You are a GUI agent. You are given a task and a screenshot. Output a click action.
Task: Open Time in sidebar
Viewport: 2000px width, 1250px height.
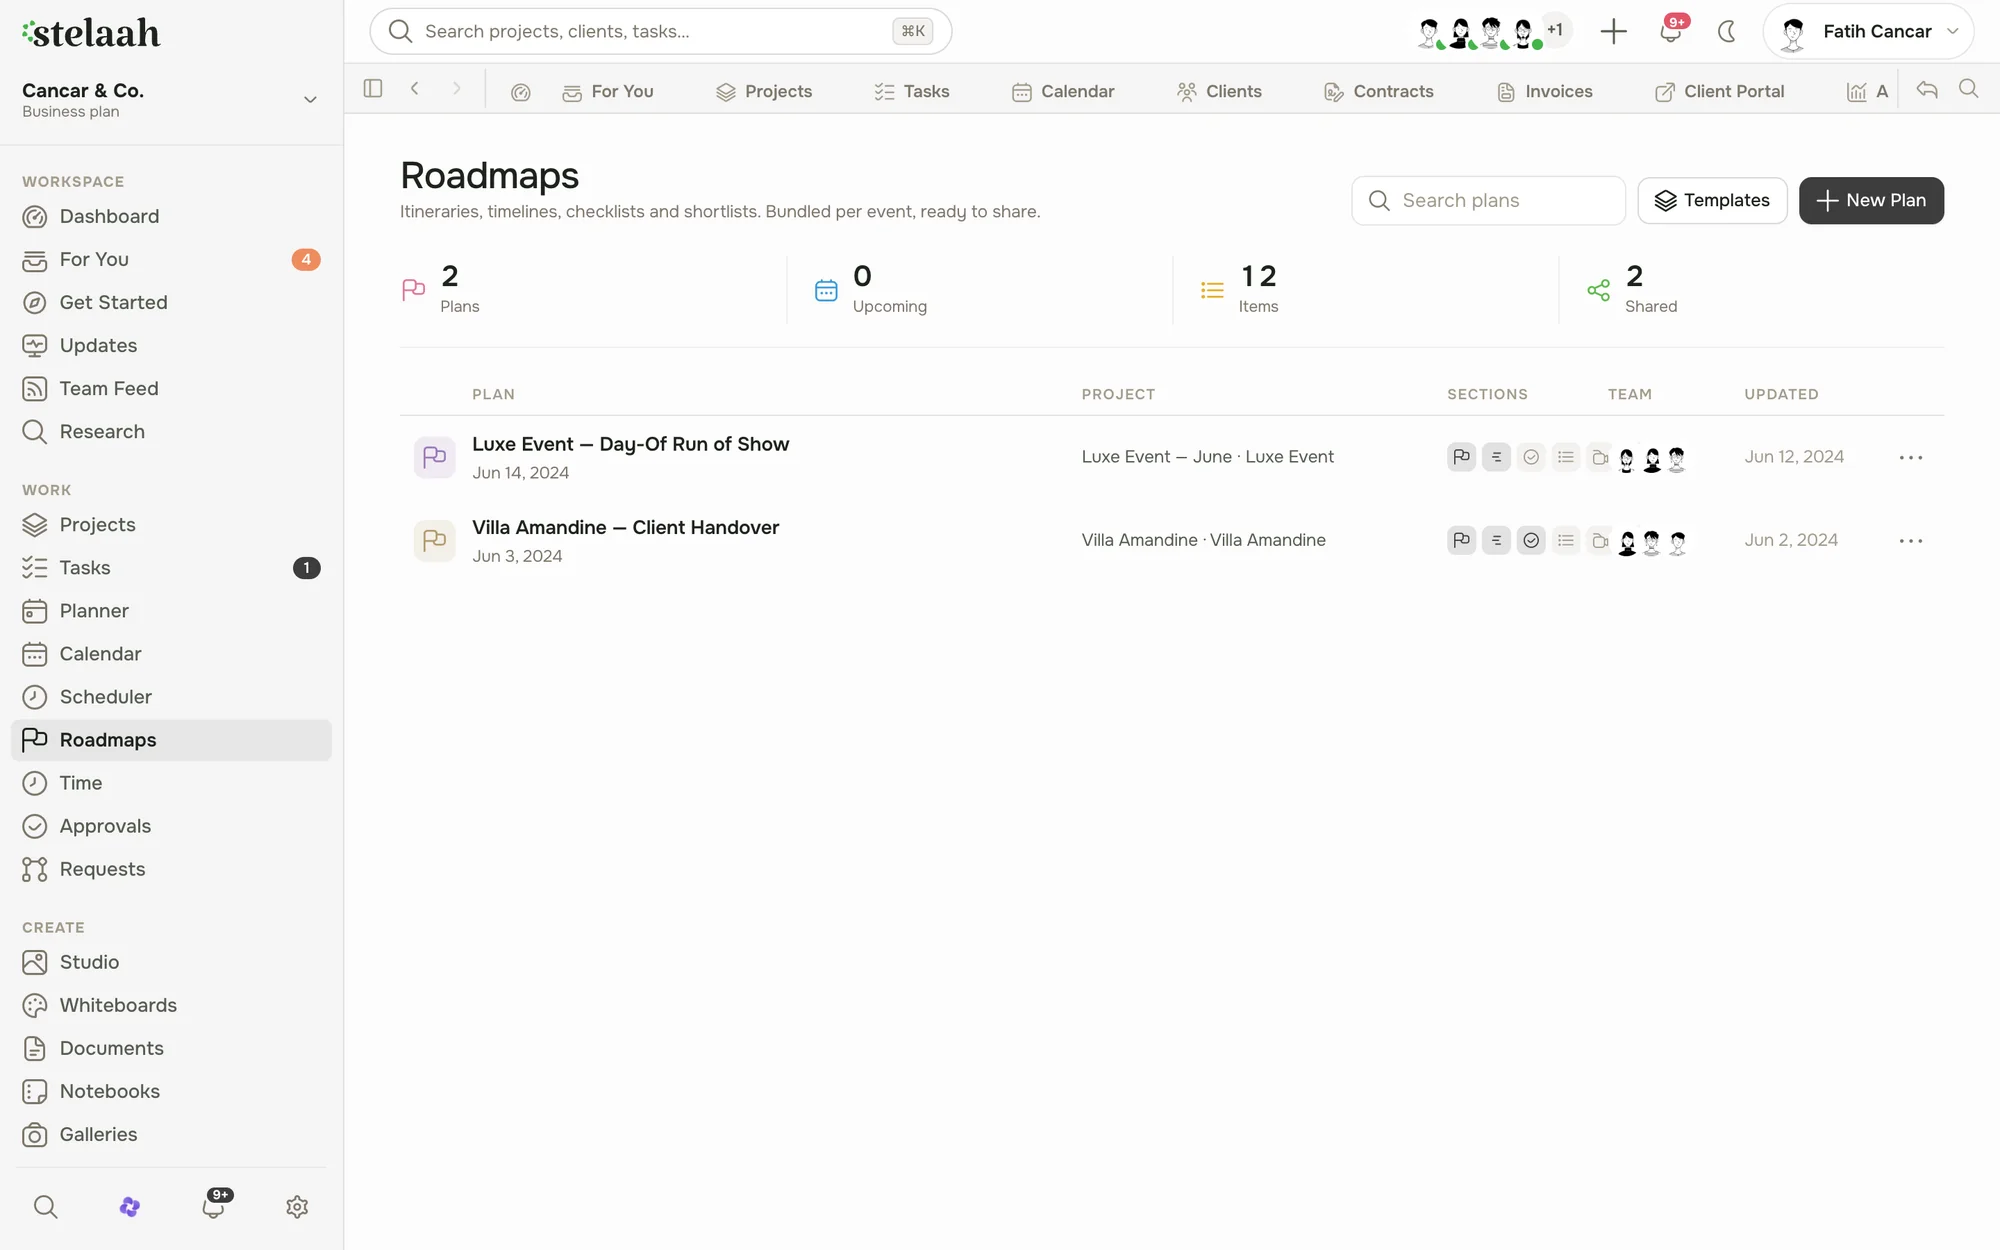[171, 782]
